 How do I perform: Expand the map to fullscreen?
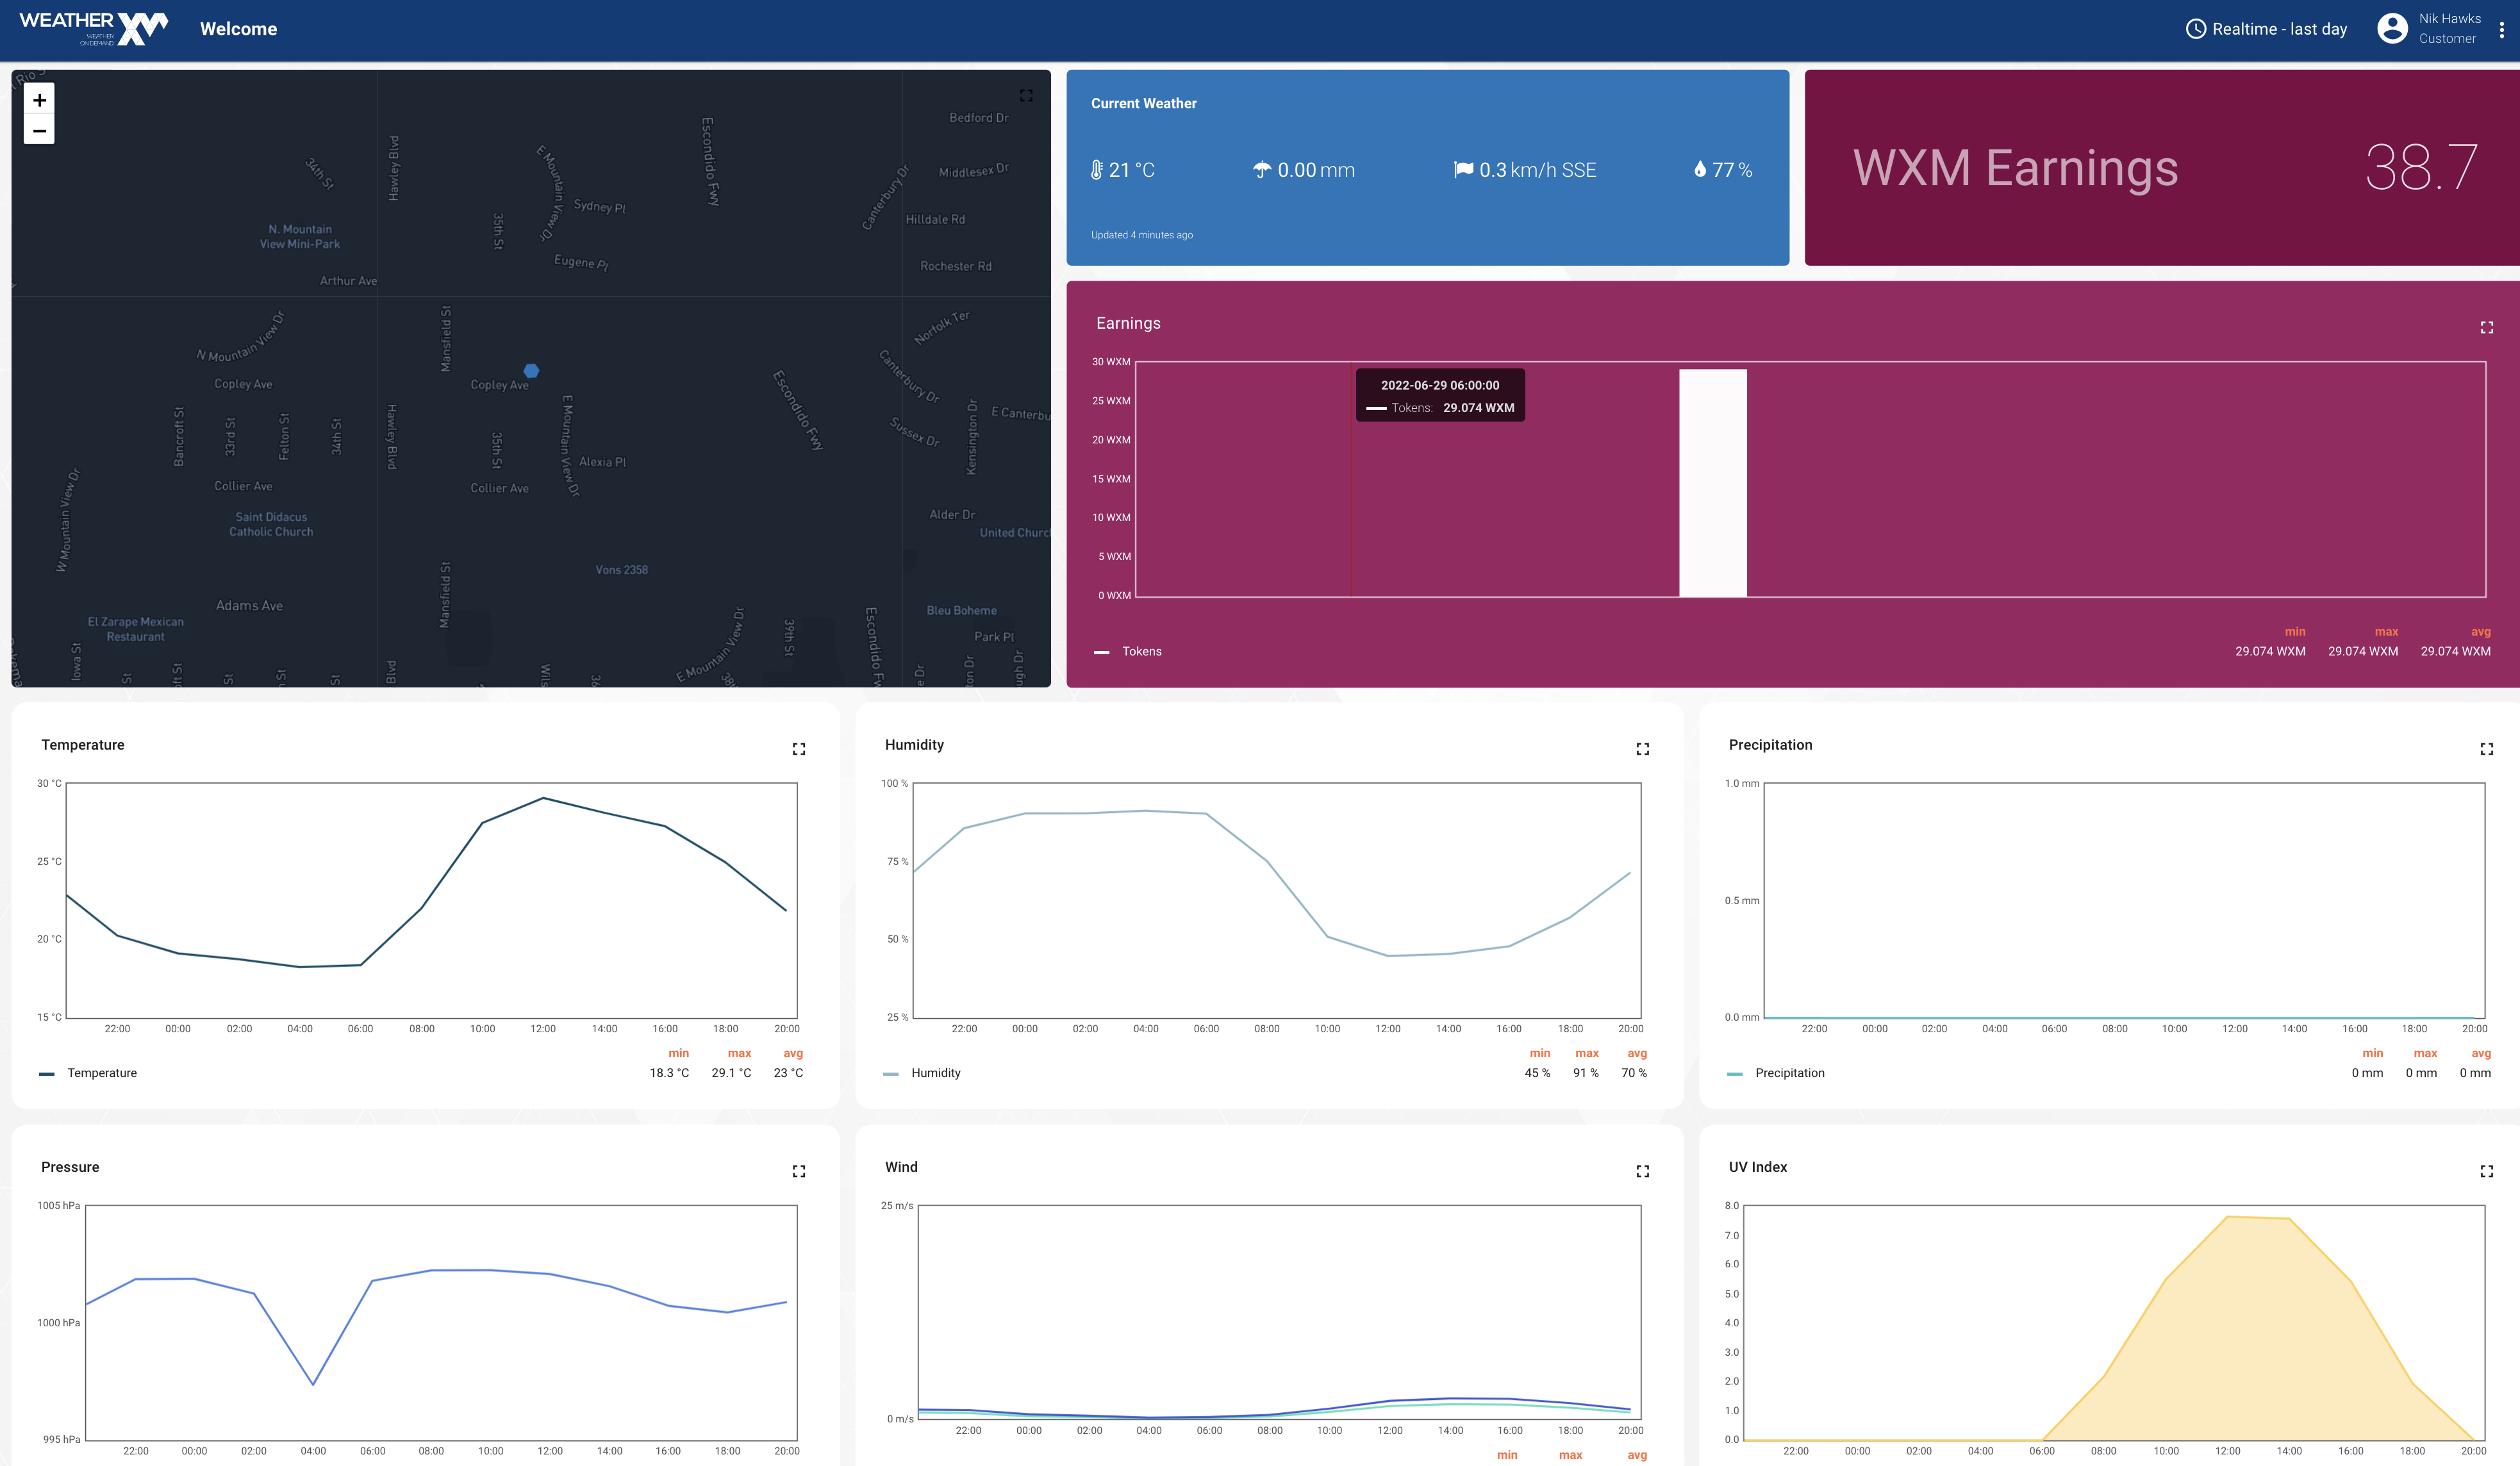[x=1026, y=96]
